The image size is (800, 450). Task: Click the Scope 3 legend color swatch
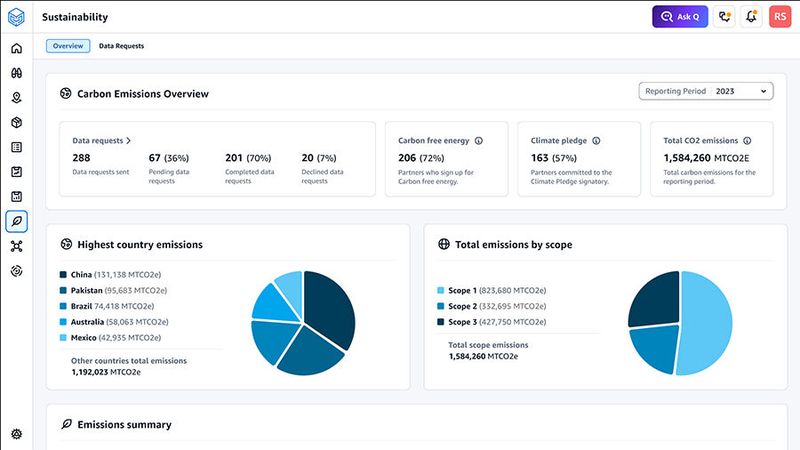pos(441,322)
